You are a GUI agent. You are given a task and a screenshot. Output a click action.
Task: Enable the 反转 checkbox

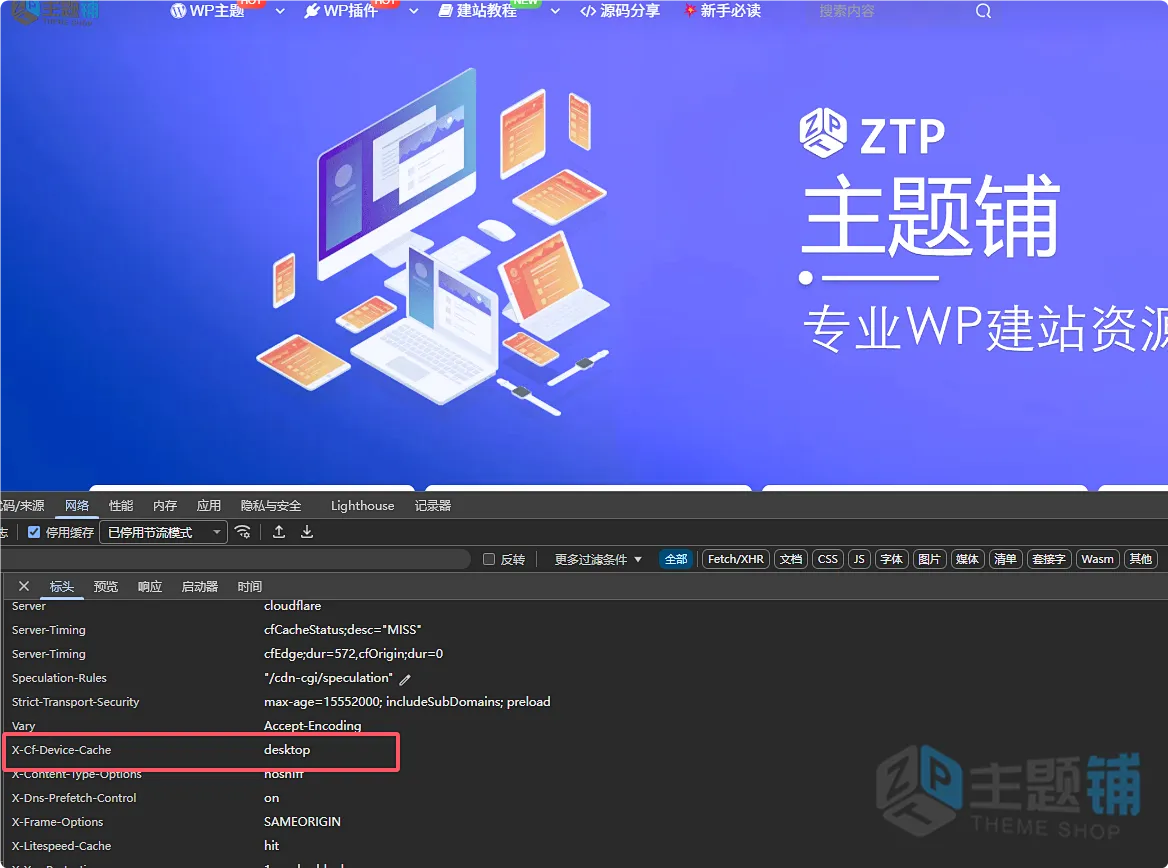click(x=489, y=559)
